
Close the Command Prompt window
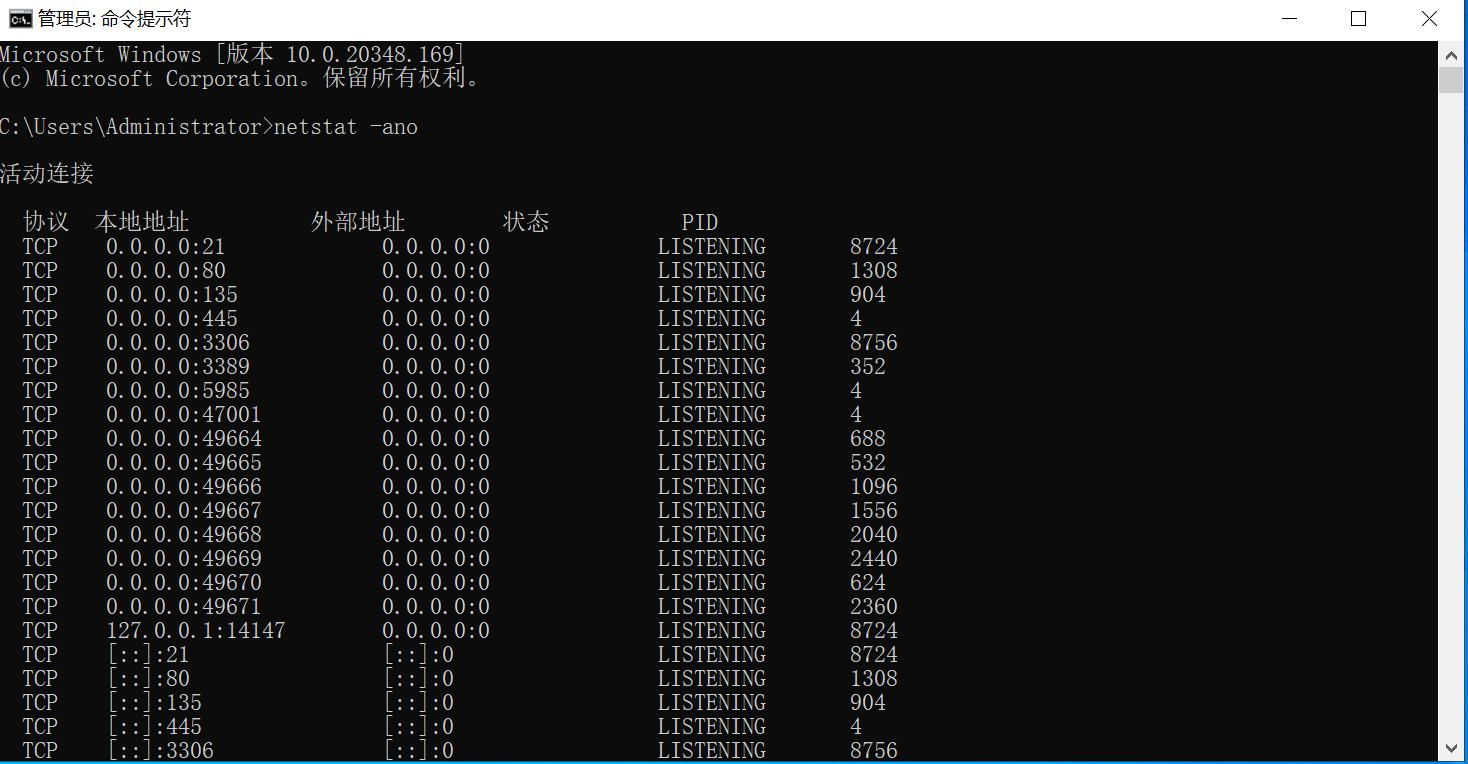(1430, 19)
